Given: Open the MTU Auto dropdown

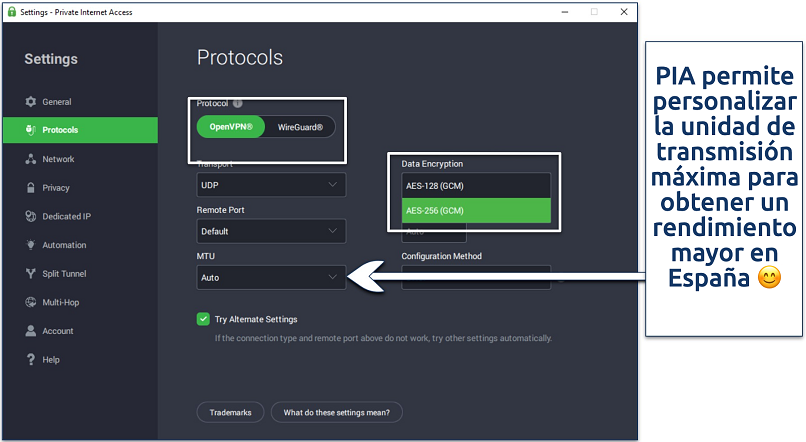Looking at the screenshot, I should pyautogui.click(x=271, y=277).
